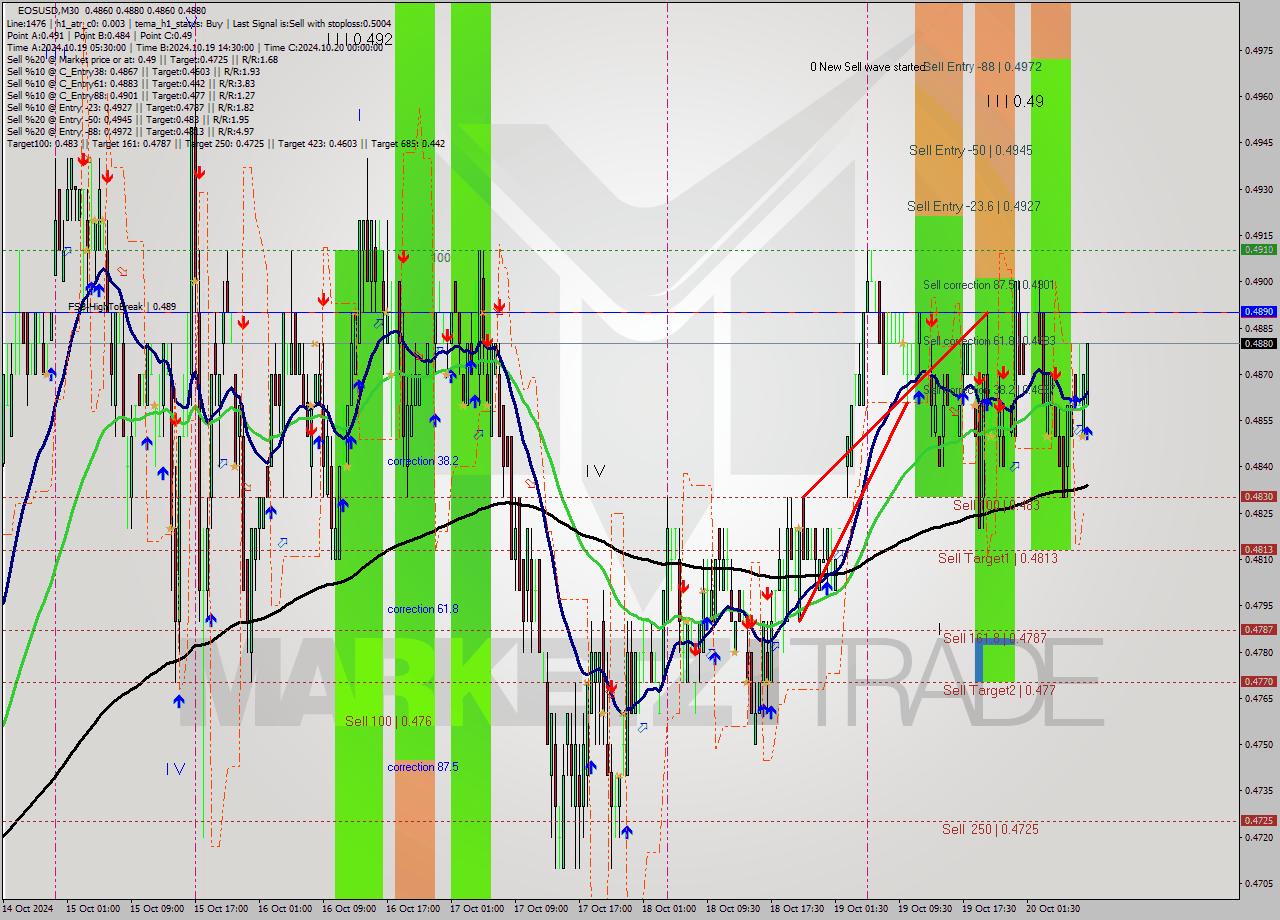The image size is (1280, 920).
Task: Click the '19 Oct 09:30' time axis label
Action: click(925, 909)
